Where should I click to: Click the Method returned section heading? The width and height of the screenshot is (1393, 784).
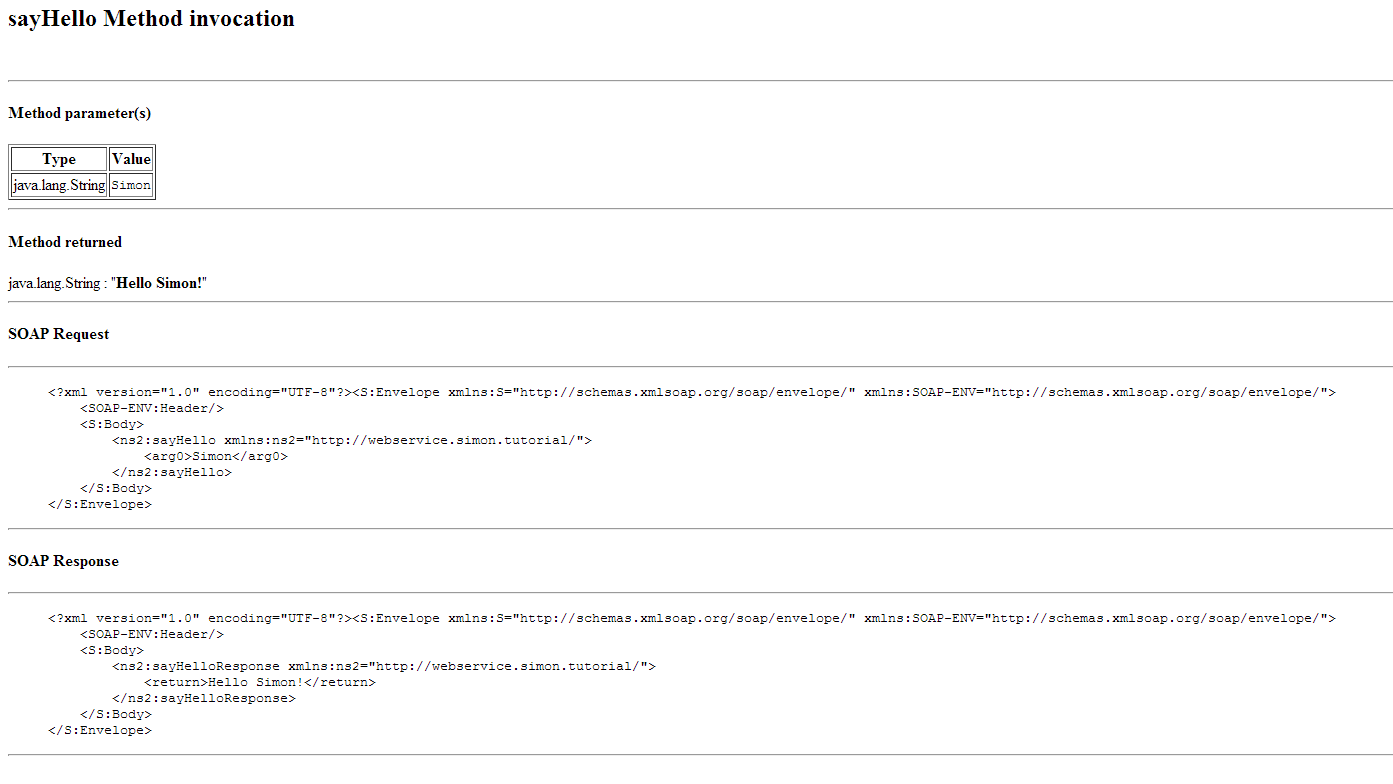pyautogui.click(x=65, y=242)
